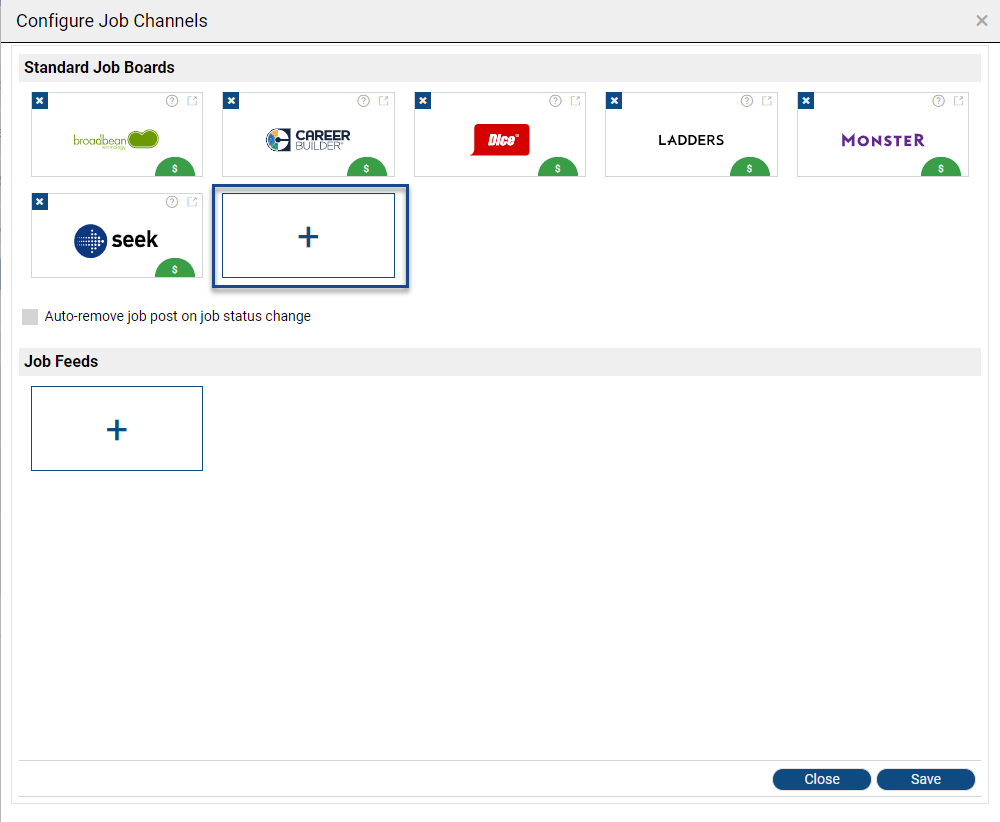Click the Ladders dollar badge
This screenshot has width=1000, height=822.
(749, 167)
